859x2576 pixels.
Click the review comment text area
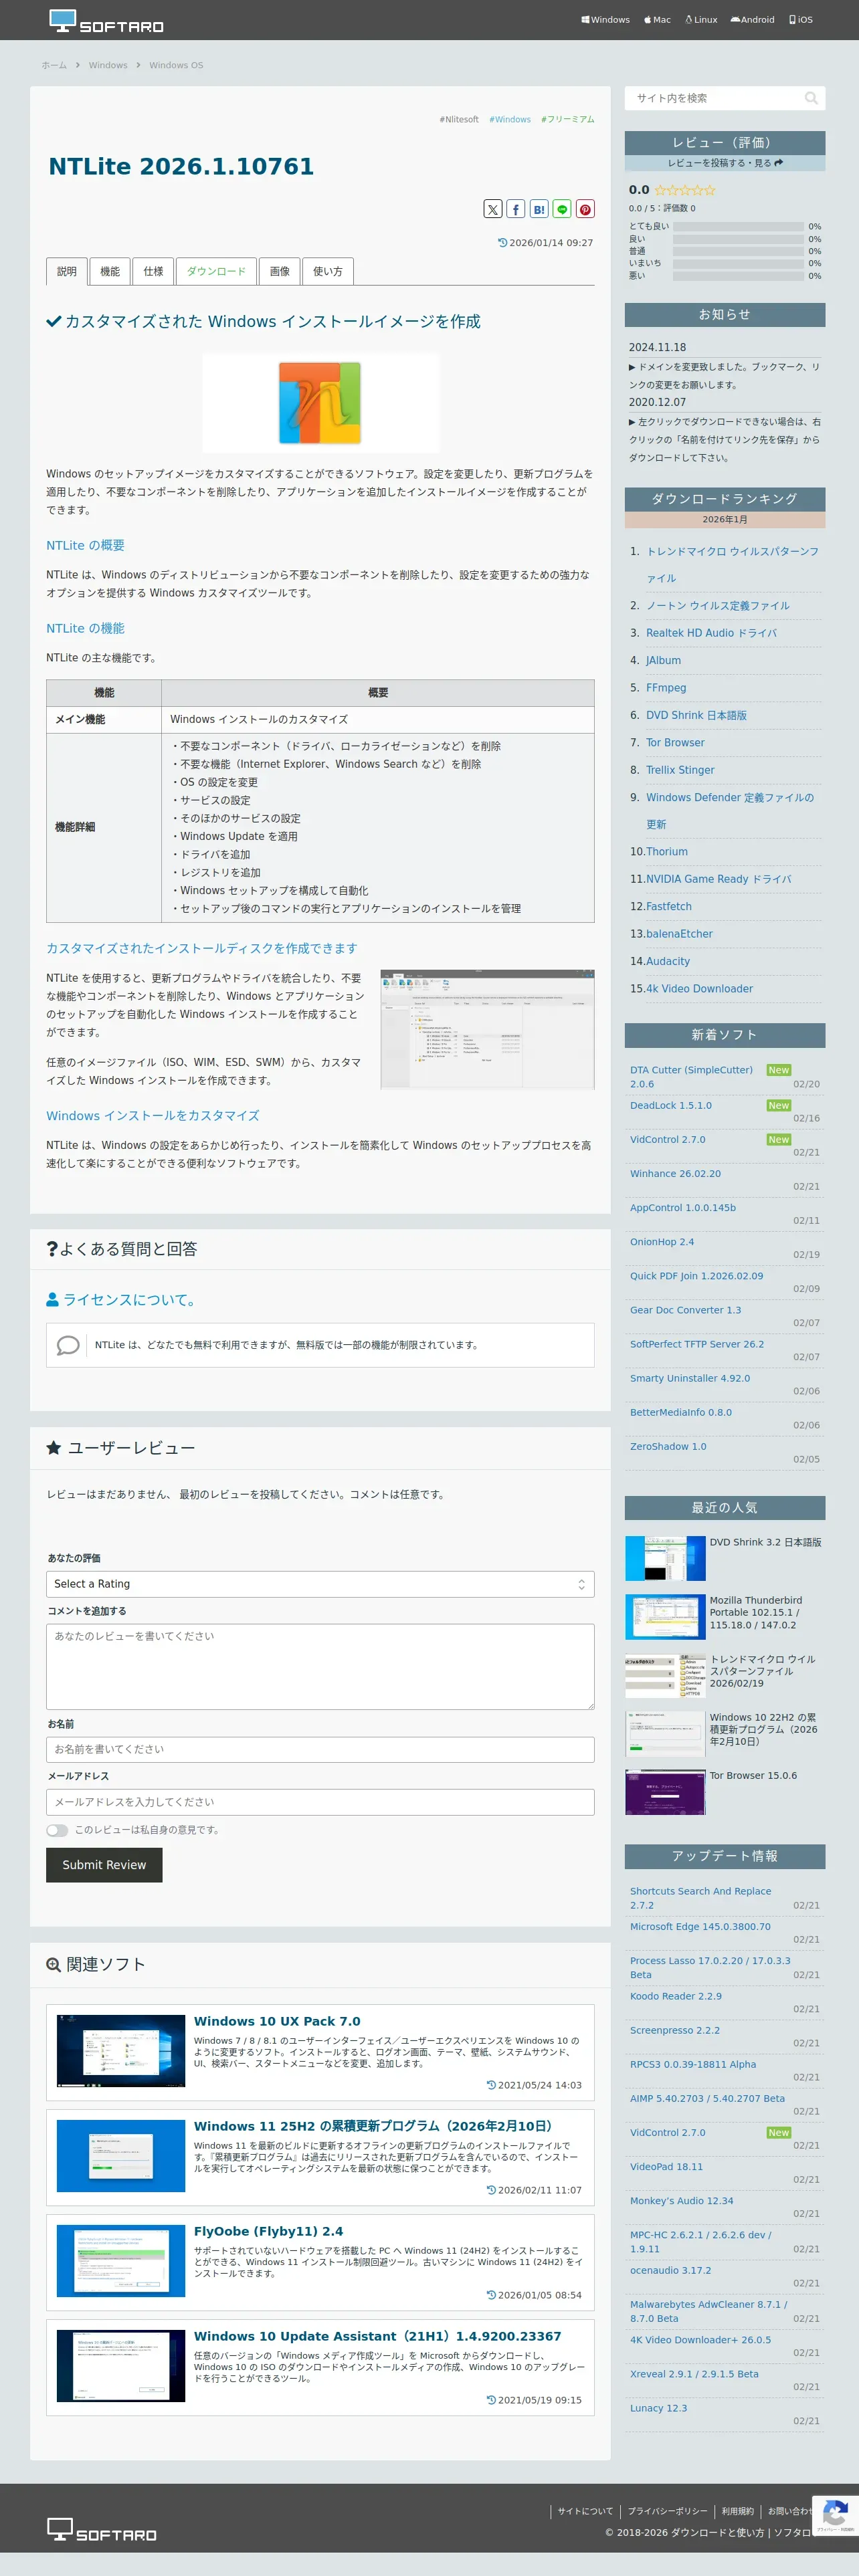[320, 1666]
